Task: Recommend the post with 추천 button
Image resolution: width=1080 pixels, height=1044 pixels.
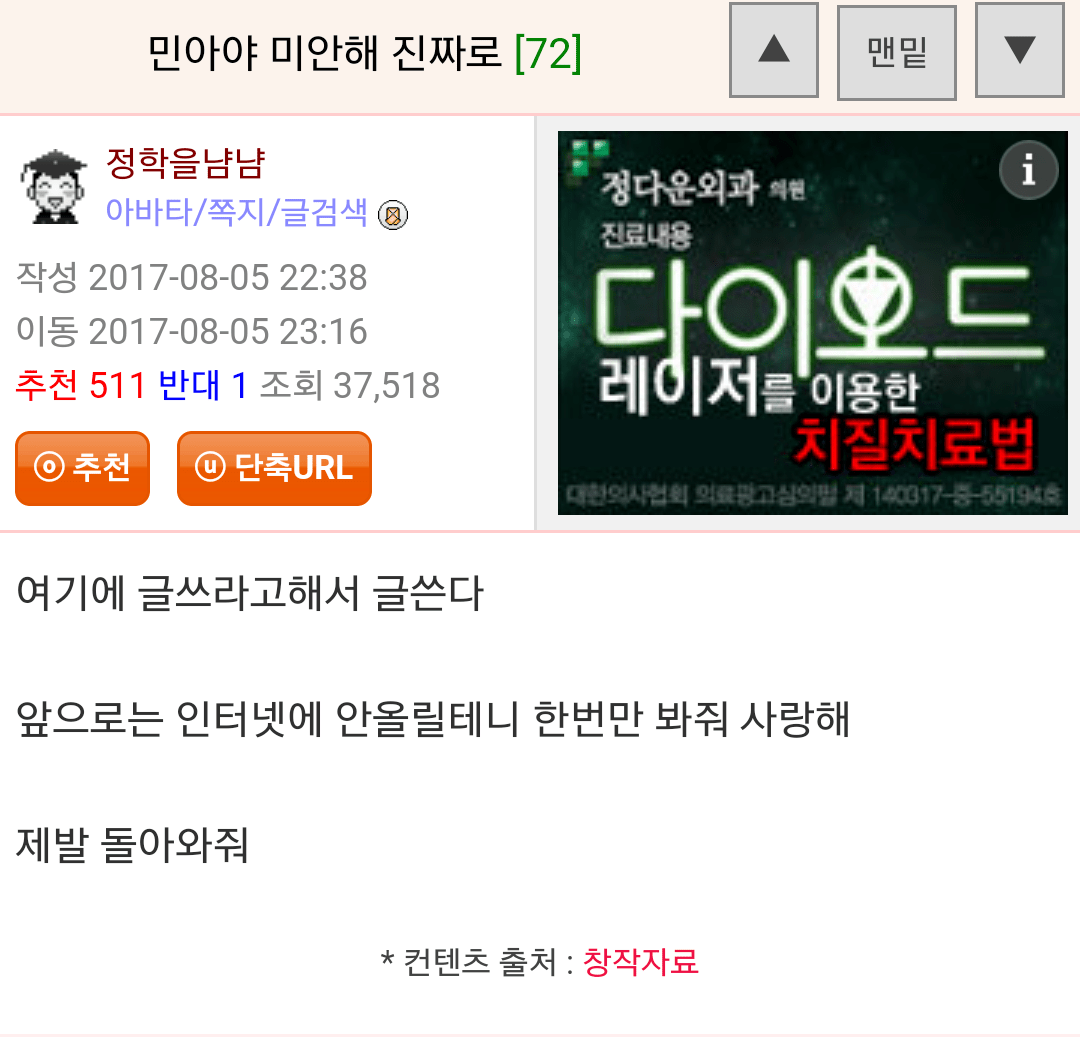Action: [x=83, y=468]
